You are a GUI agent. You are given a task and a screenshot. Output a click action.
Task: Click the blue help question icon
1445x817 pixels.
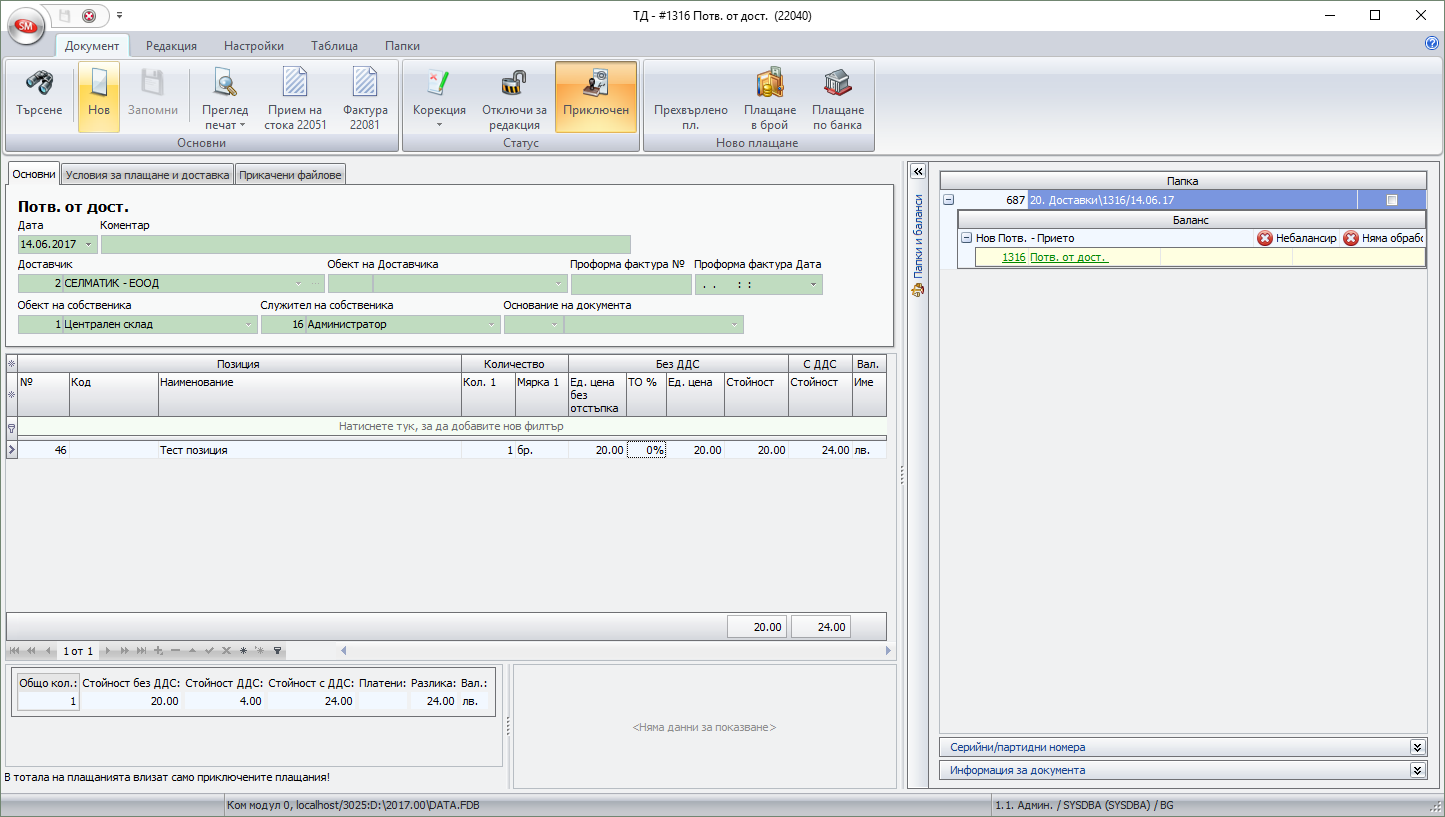(1432, 43)
